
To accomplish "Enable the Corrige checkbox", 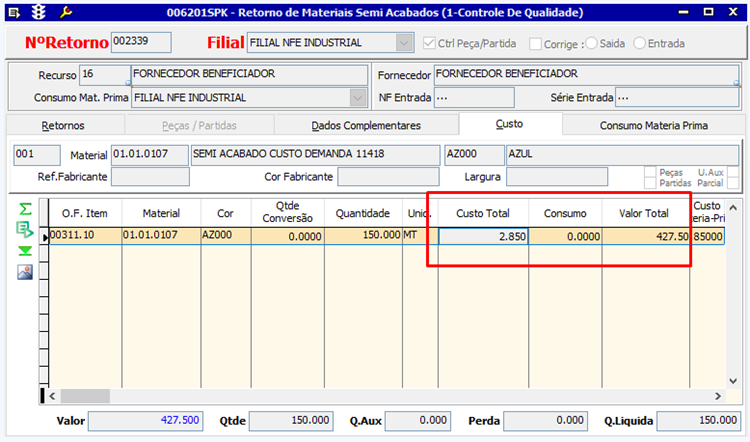I will pyautogui.click(x=535, y=44).
